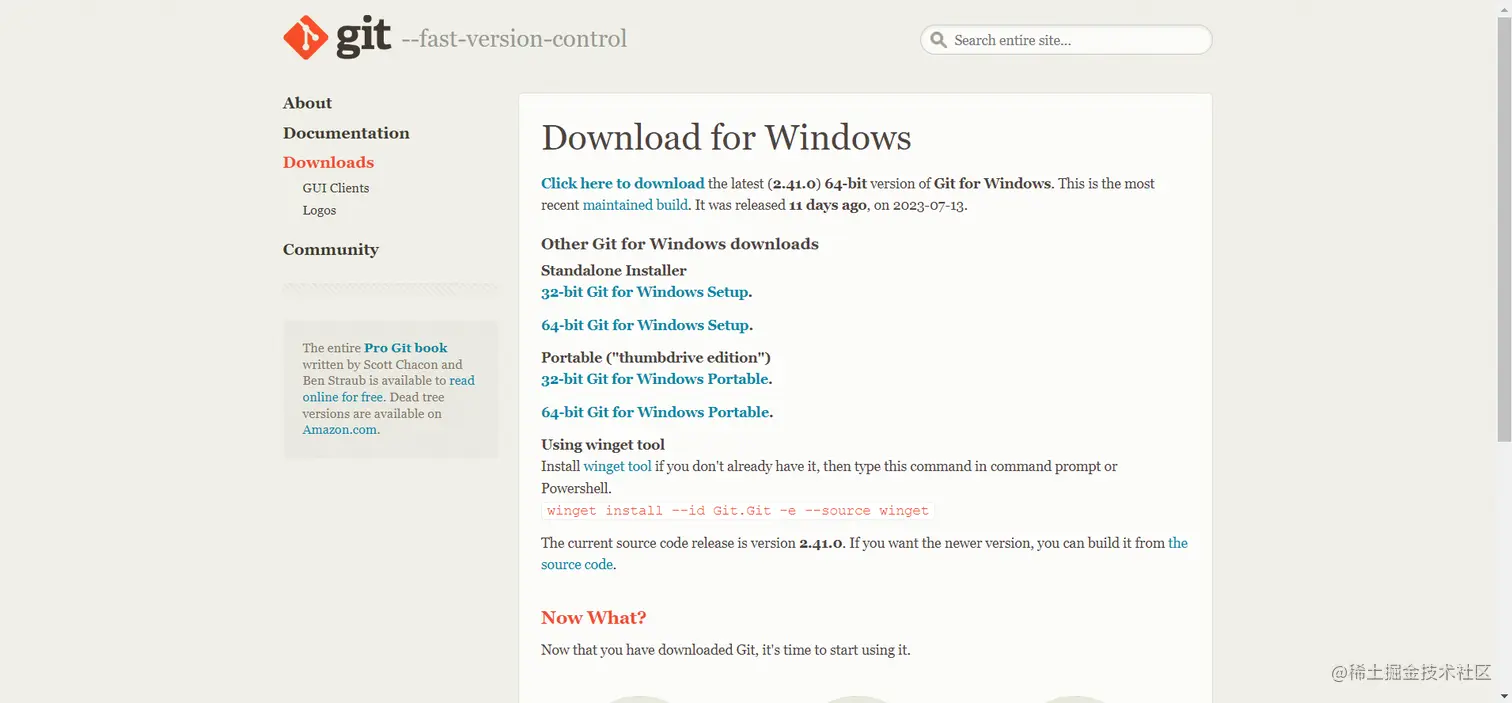Click the scrollbar down arrow
The height and width of the screenshot is (703, 1512).
click(1504, 695)
